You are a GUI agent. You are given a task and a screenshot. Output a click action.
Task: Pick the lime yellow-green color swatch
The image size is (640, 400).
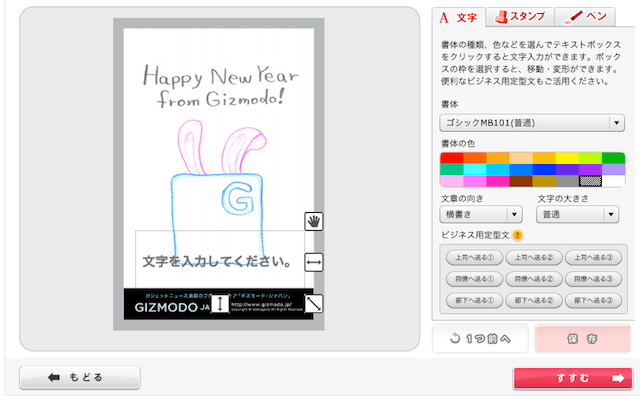click(590, 158)
